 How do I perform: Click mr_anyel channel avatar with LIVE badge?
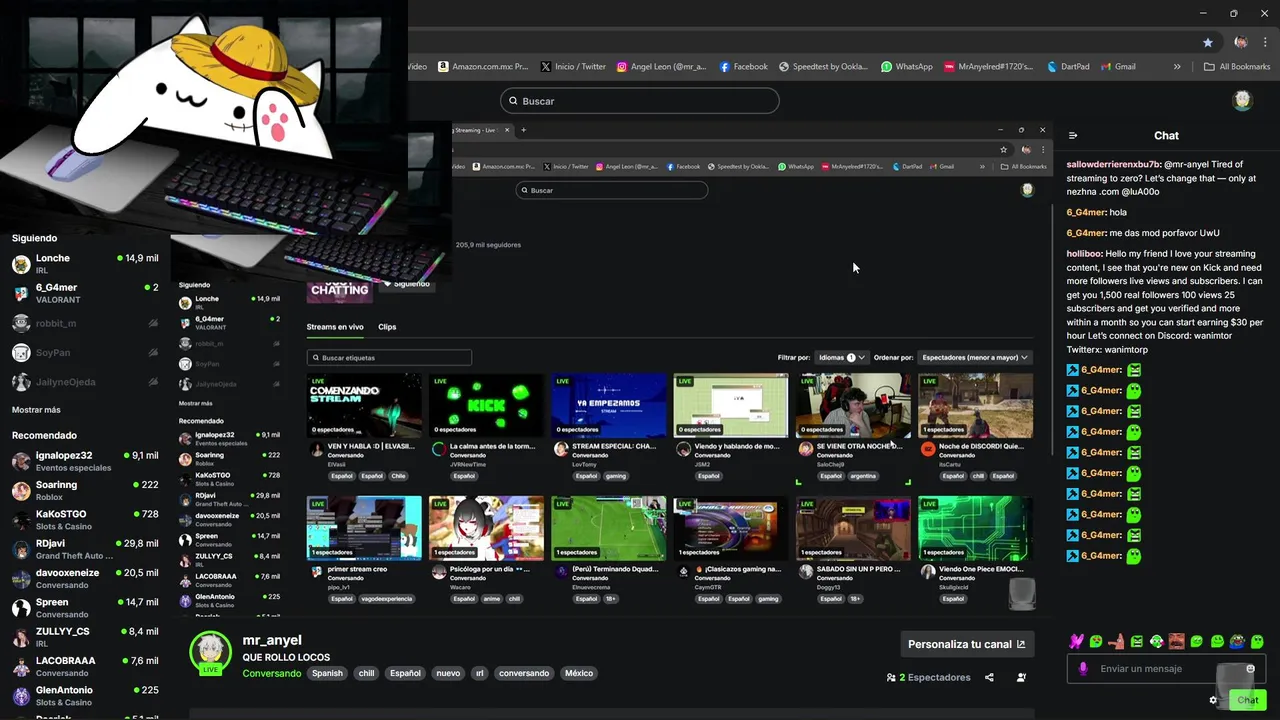210,654
